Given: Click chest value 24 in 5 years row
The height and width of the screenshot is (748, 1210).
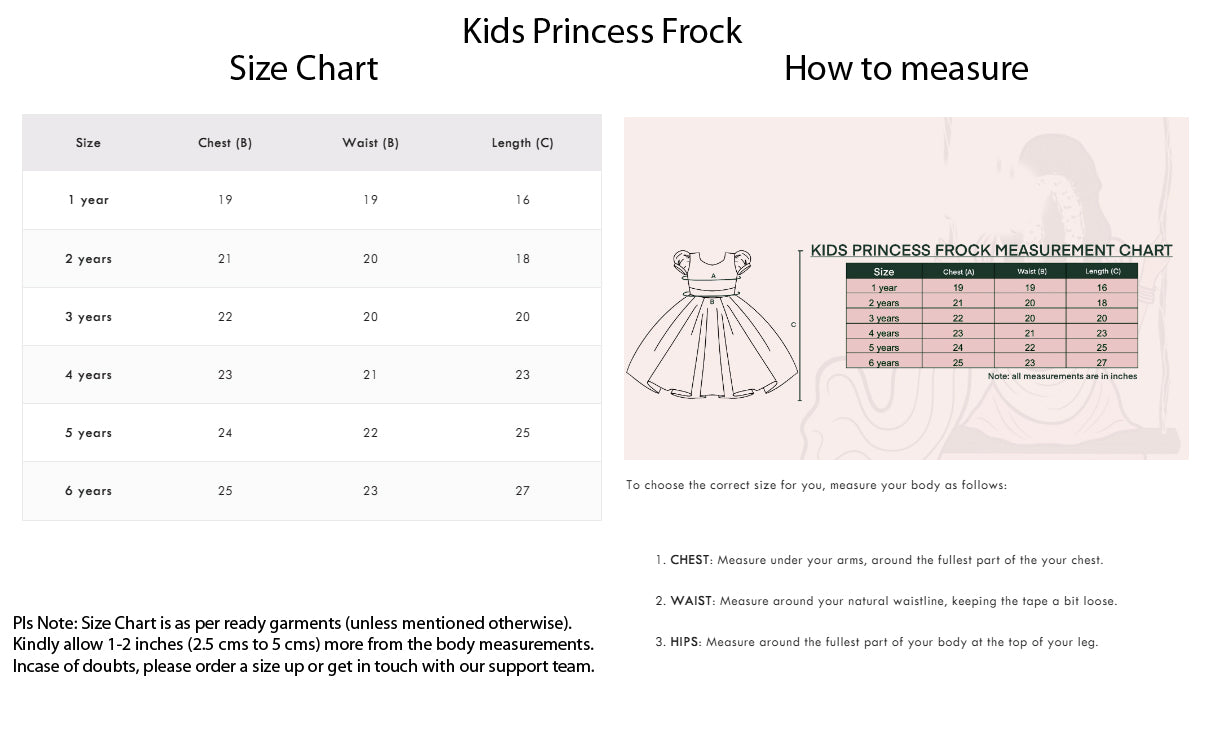Looking at the screenshot, I should tap(225, 433).
